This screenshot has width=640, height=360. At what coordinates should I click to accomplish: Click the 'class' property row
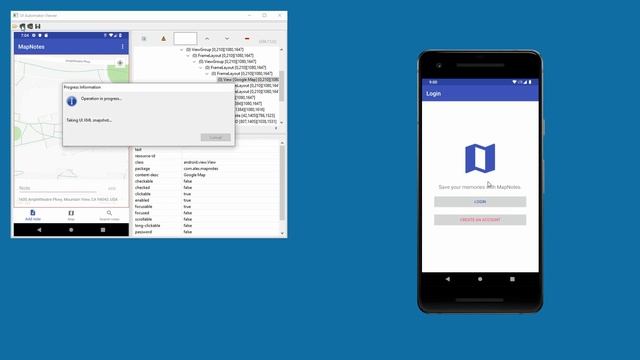point(206,162)
